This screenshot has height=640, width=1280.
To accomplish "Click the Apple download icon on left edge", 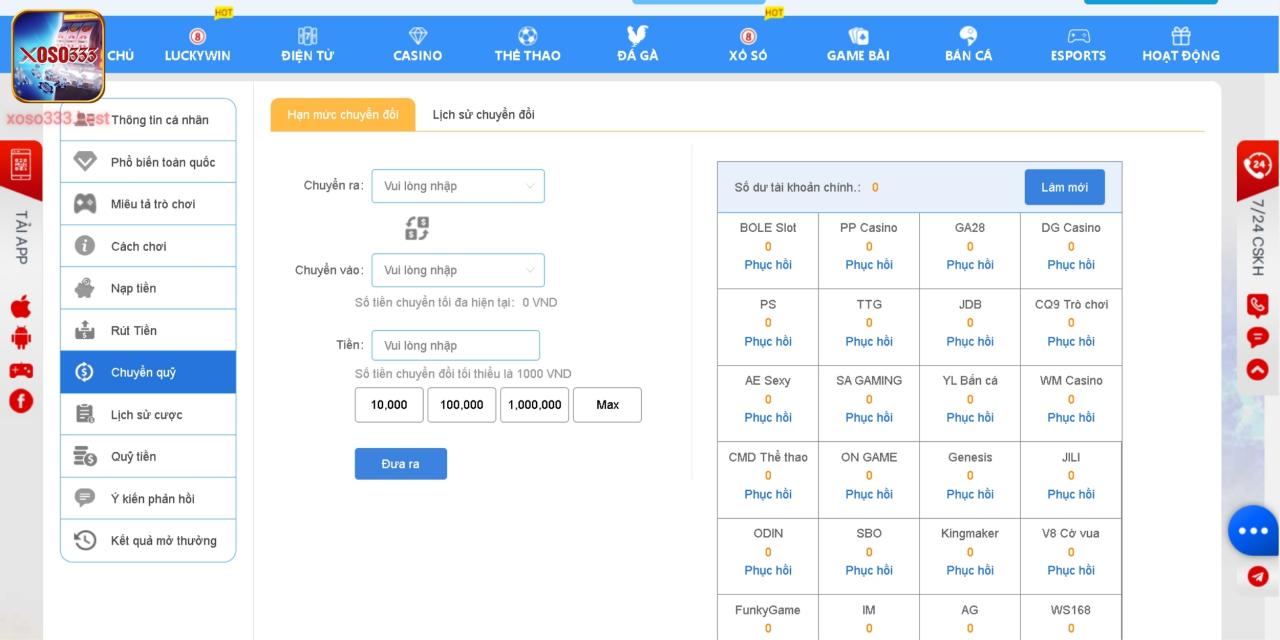I will pyautogui.click(x=19, y=305).
